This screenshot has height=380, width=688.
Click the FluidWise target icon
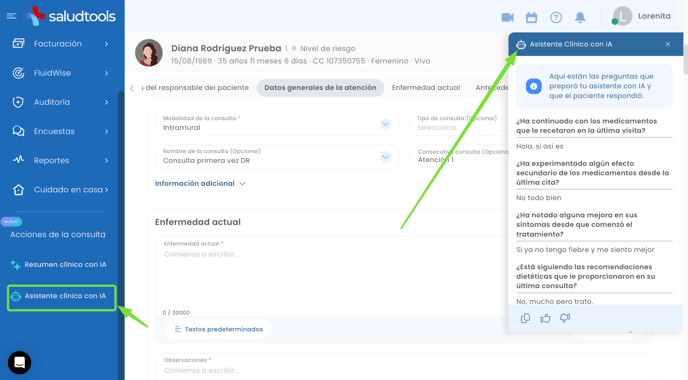(x=18, y=73)
